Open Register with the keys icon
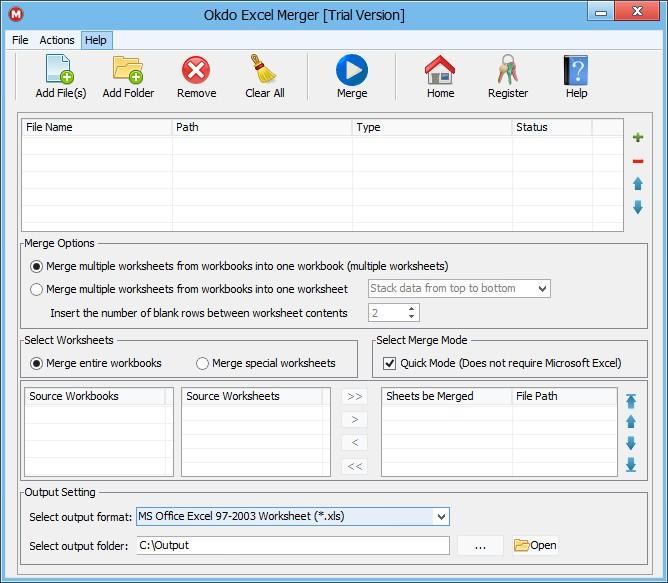 (507, 69)
